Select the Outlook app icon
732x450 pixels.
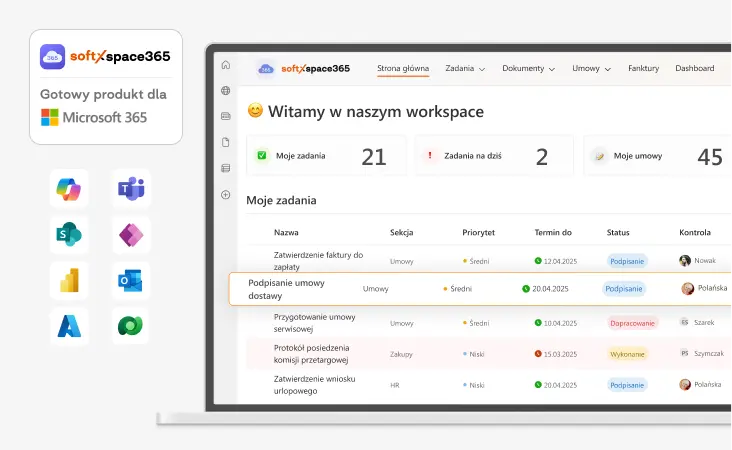131,281
